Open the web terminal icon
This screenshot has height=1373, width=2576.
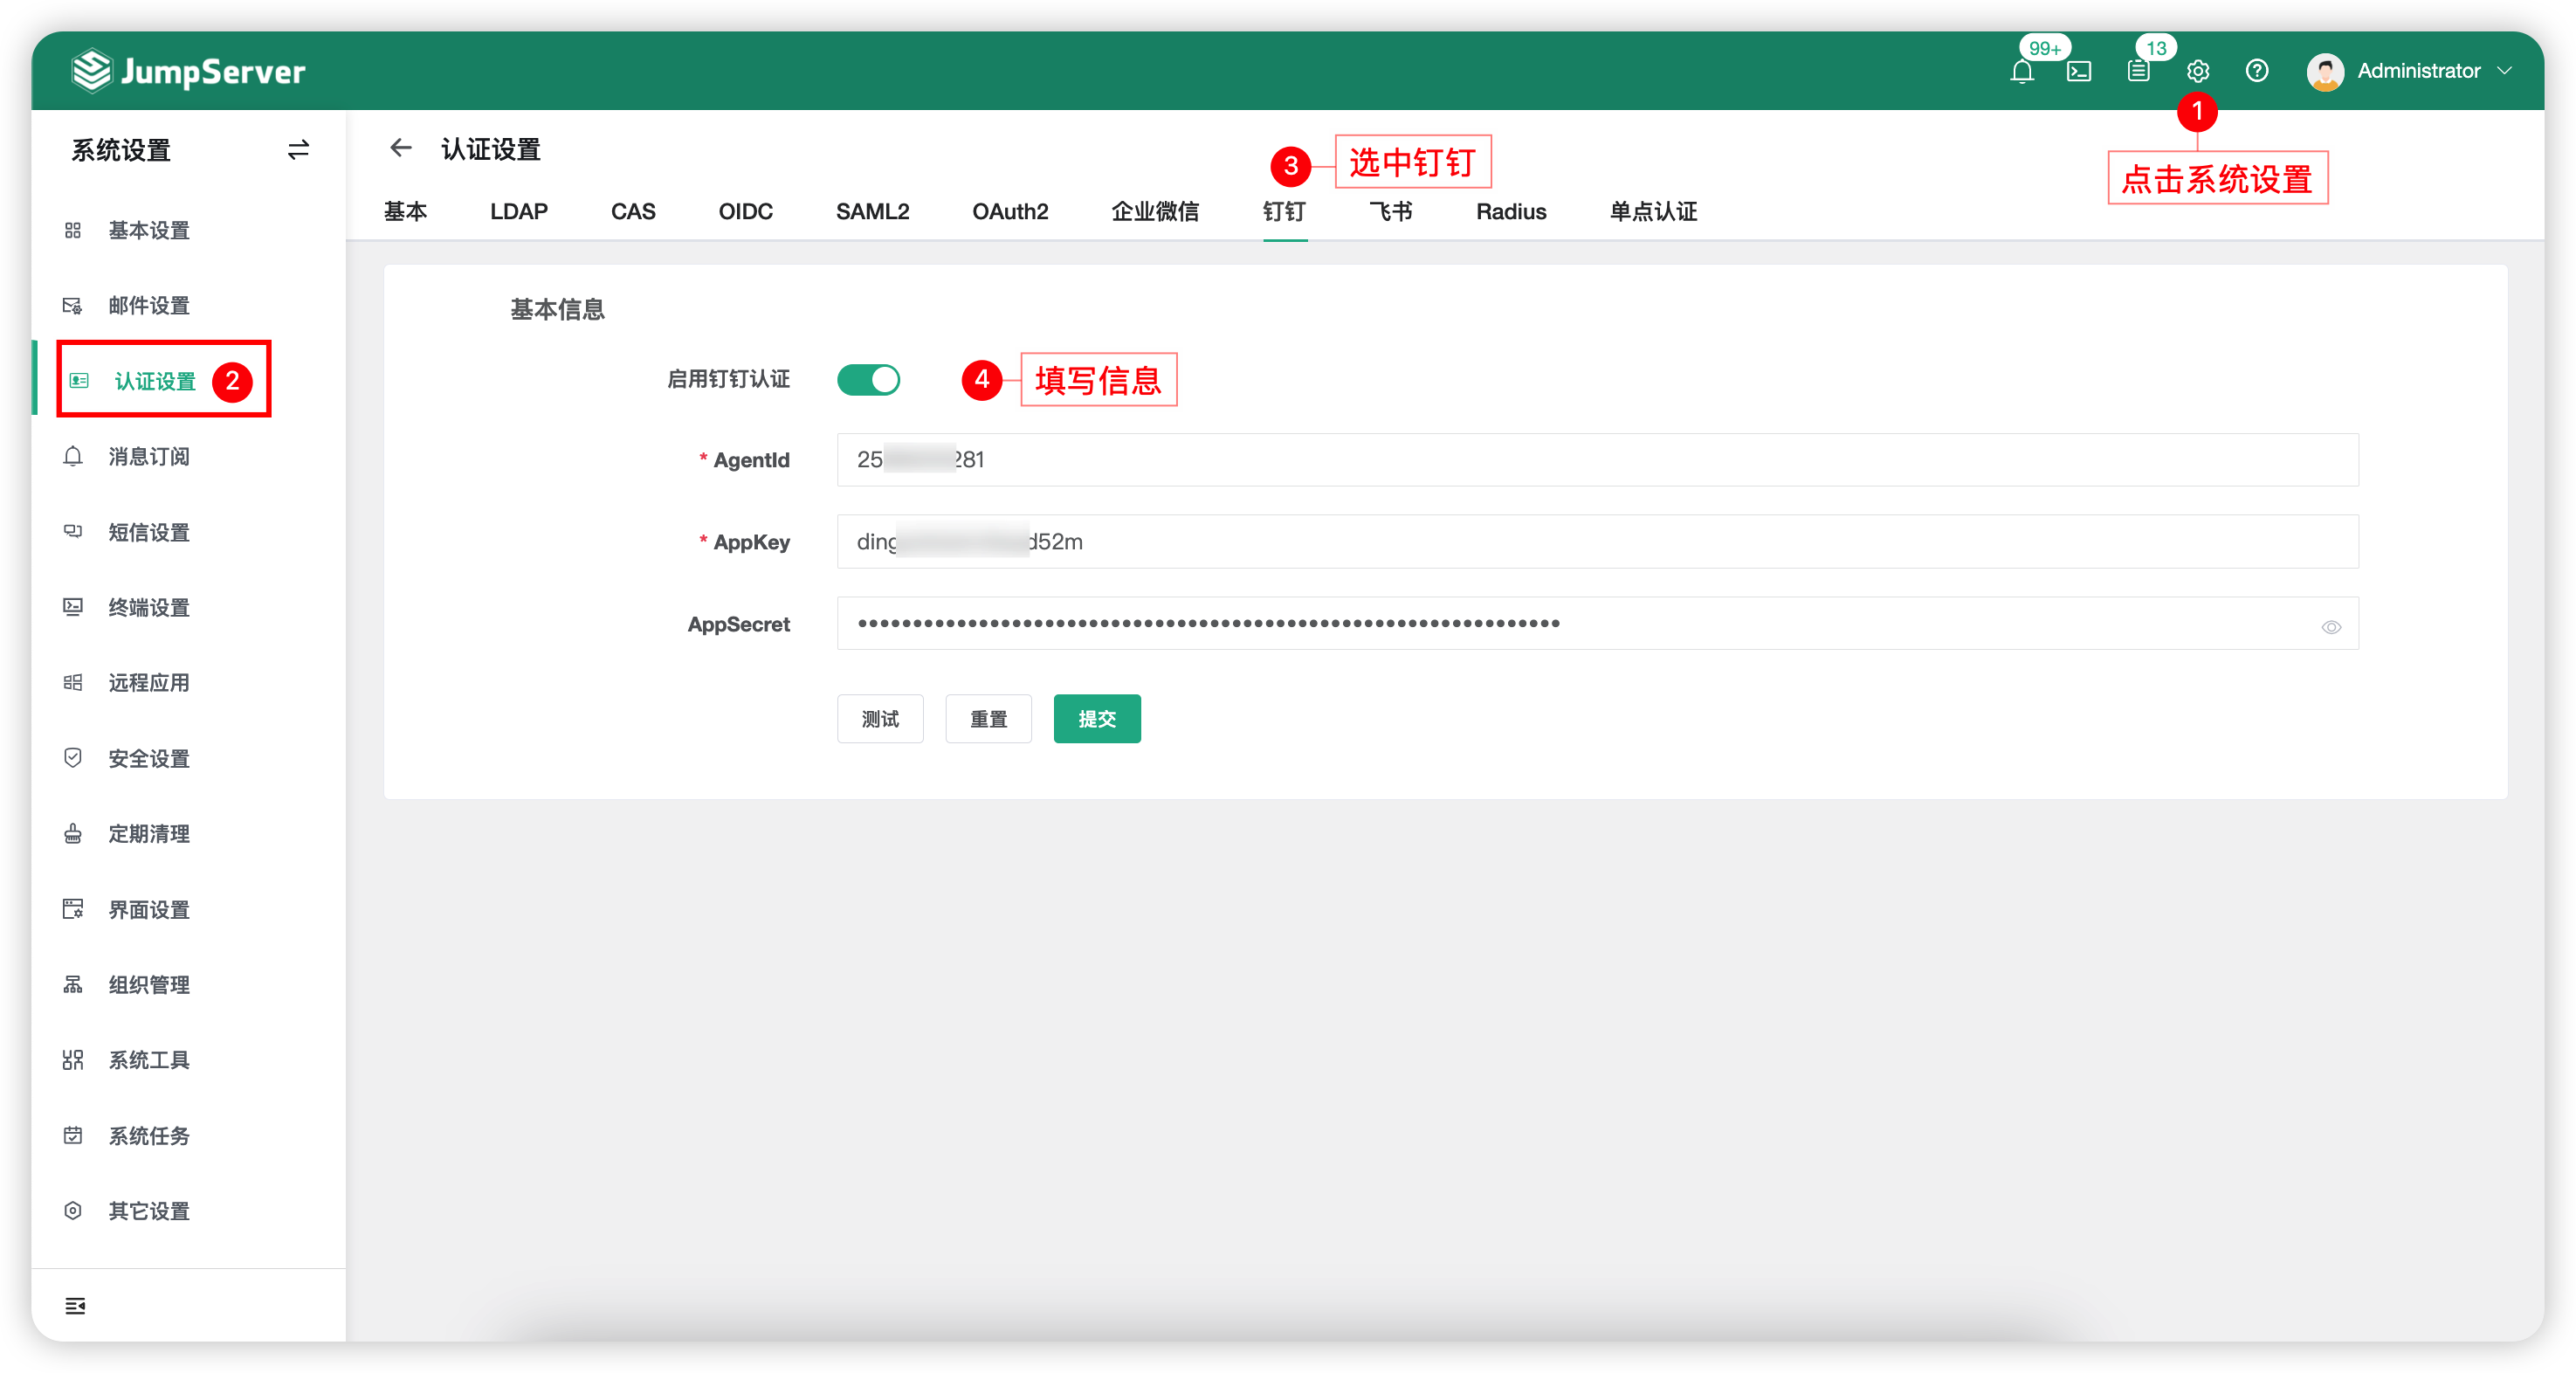click(2079, 71)
